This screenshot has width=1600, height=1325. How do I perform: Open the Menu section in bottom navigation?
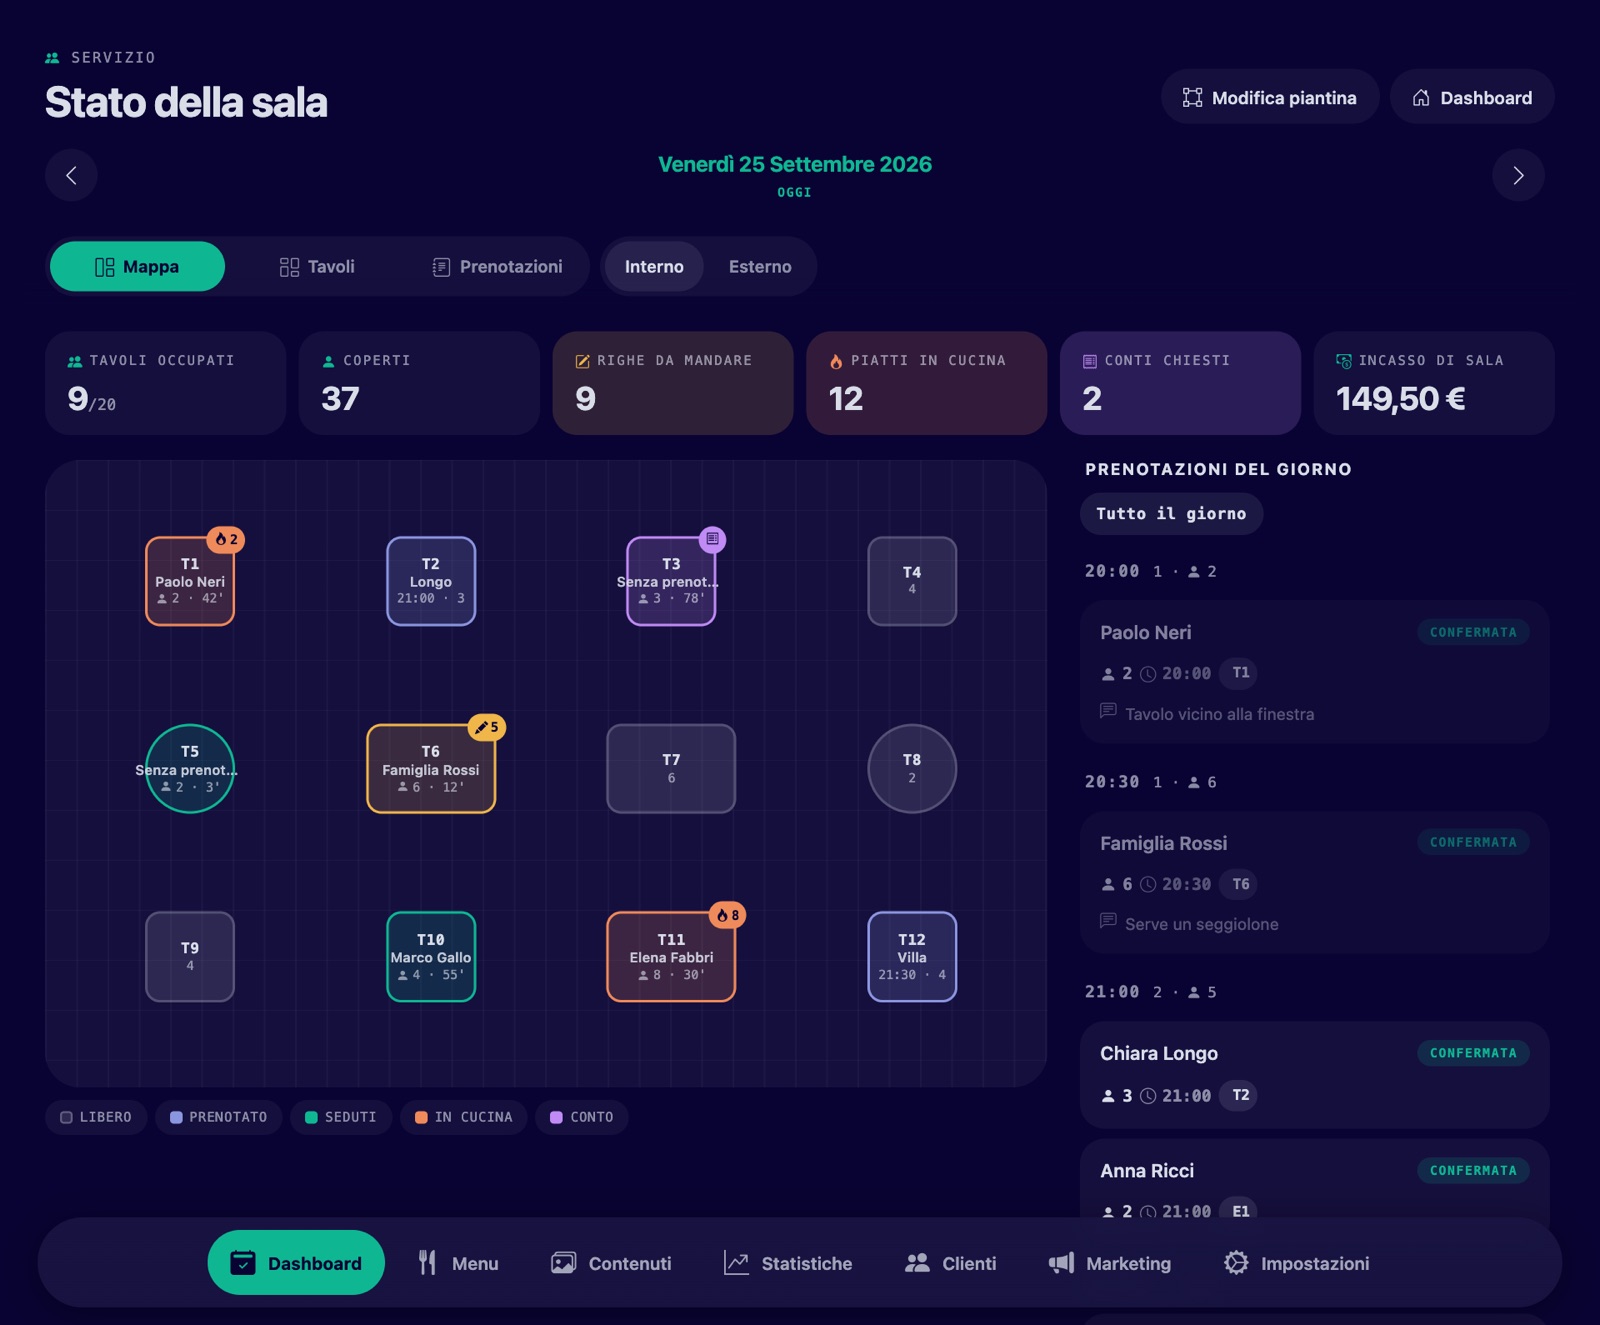pyautogui.click(x=458, y=1263)
